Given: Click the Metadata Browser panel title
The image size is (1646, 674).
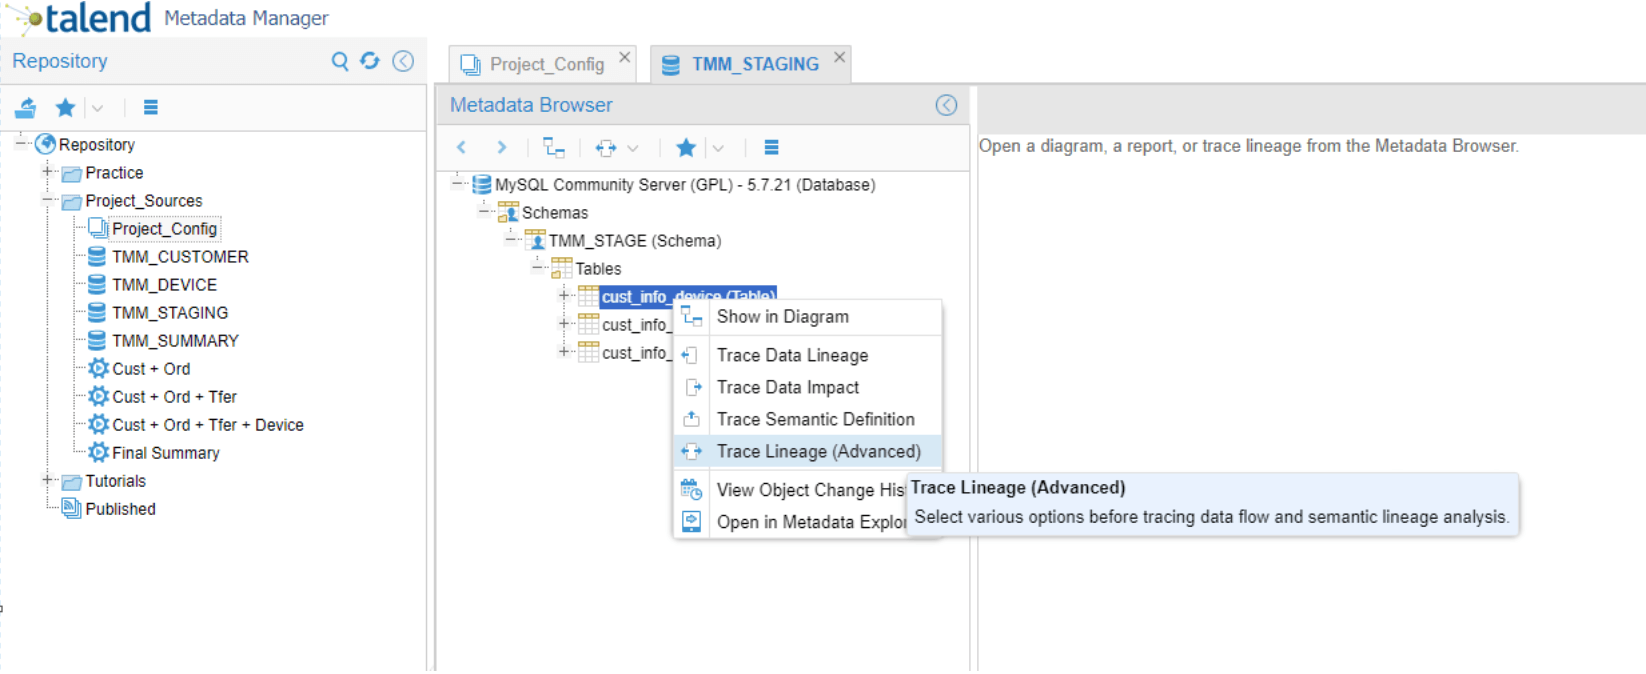Looking at the screenshot, I should 531,105.
